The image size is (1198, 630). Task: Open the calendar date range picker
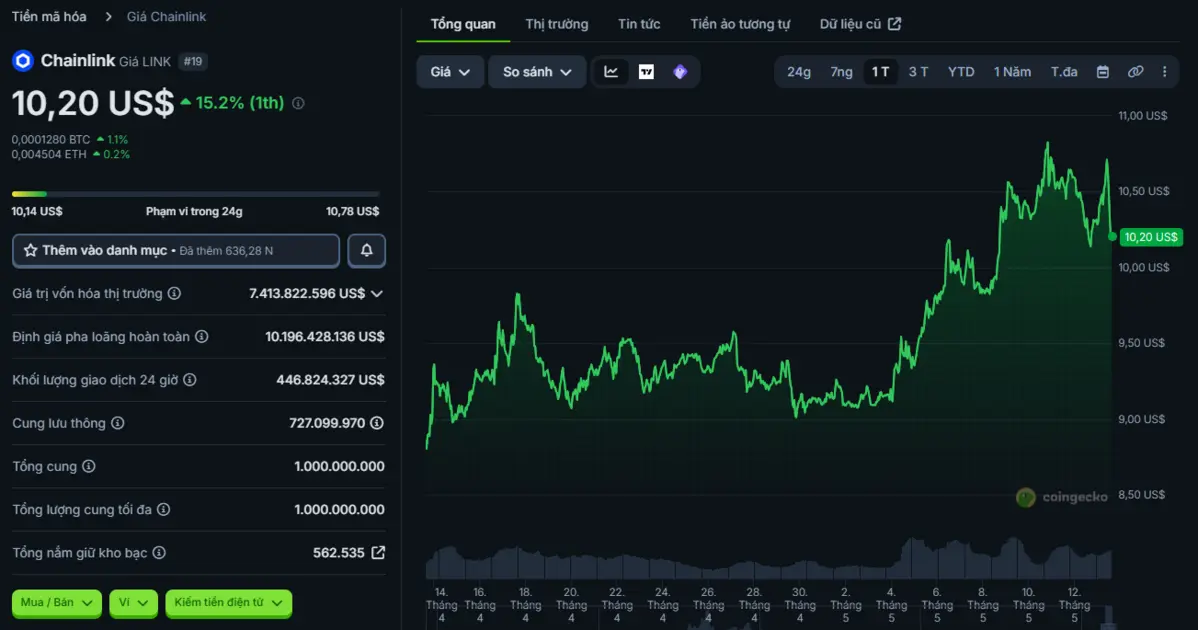click(1102, 72)
